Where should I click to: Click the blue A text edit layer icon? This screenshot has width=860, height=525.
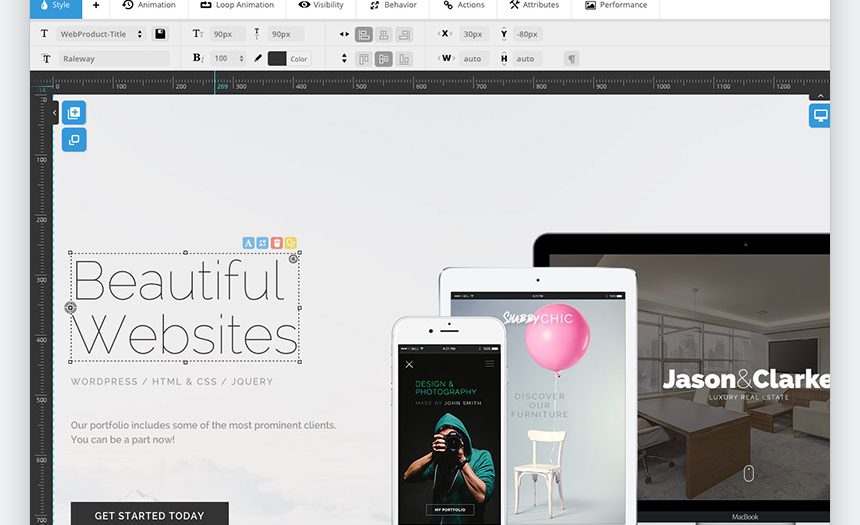coord(248,243)
